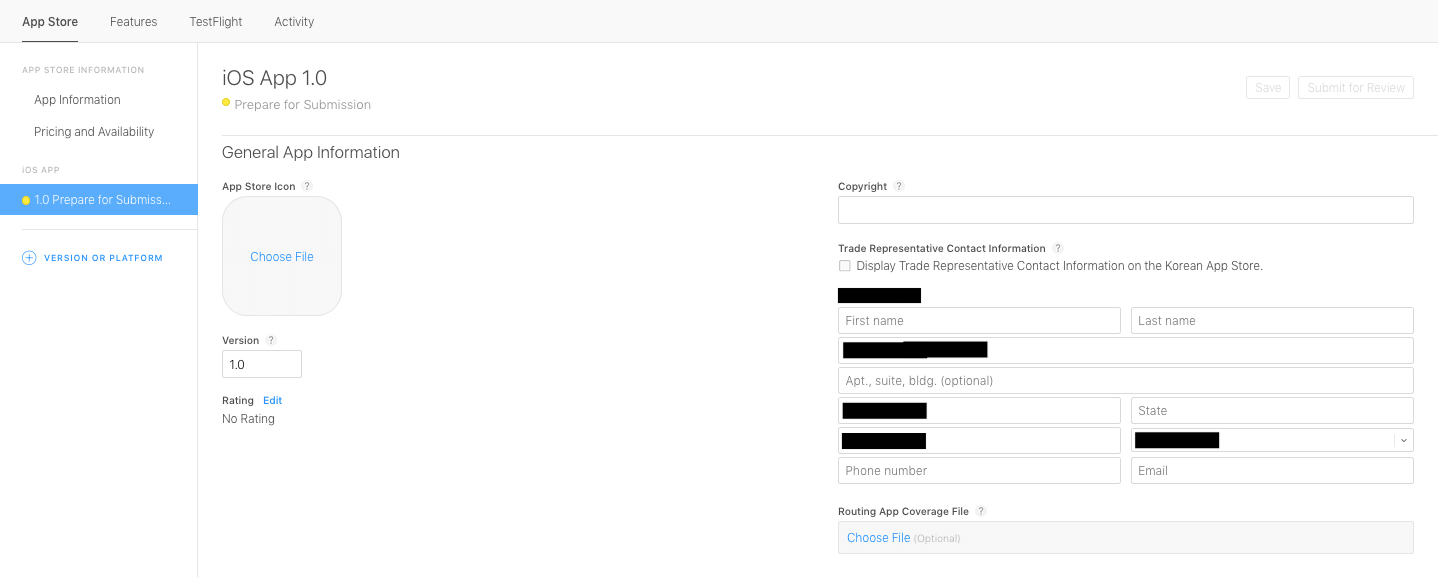This screenshot has height=577, width=1438.
Task: View the Activity tab
Action: pyautogui.click(x=294, y=21)
